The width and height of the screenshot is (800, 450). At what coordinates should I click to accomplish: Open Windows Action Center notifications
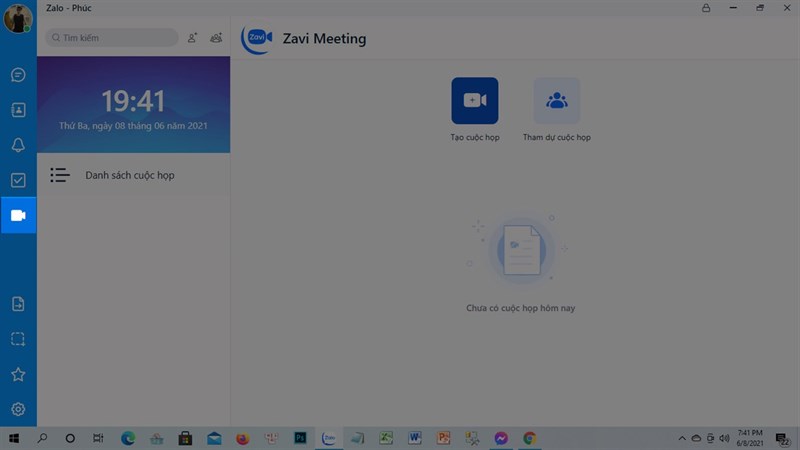point(782,438)
